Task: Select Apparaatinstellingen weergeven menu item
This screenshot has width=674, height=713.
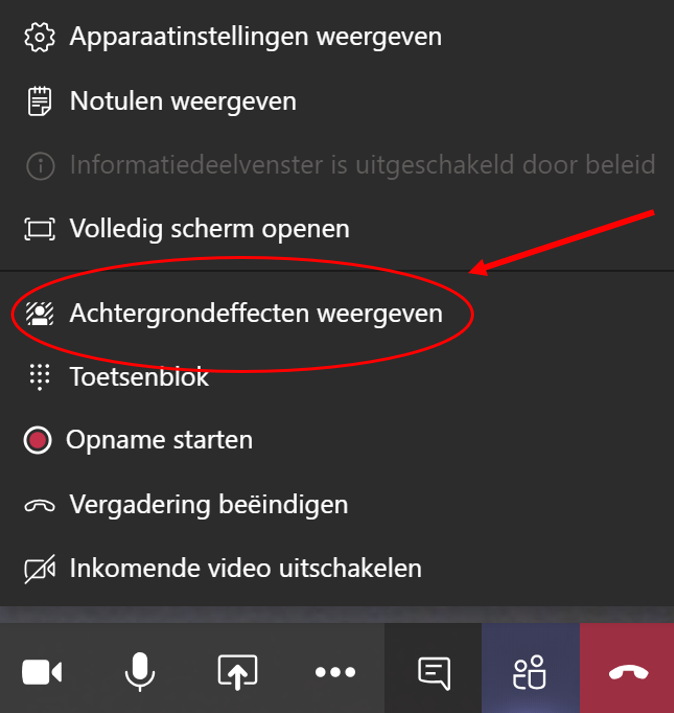Action: point(337,37)
